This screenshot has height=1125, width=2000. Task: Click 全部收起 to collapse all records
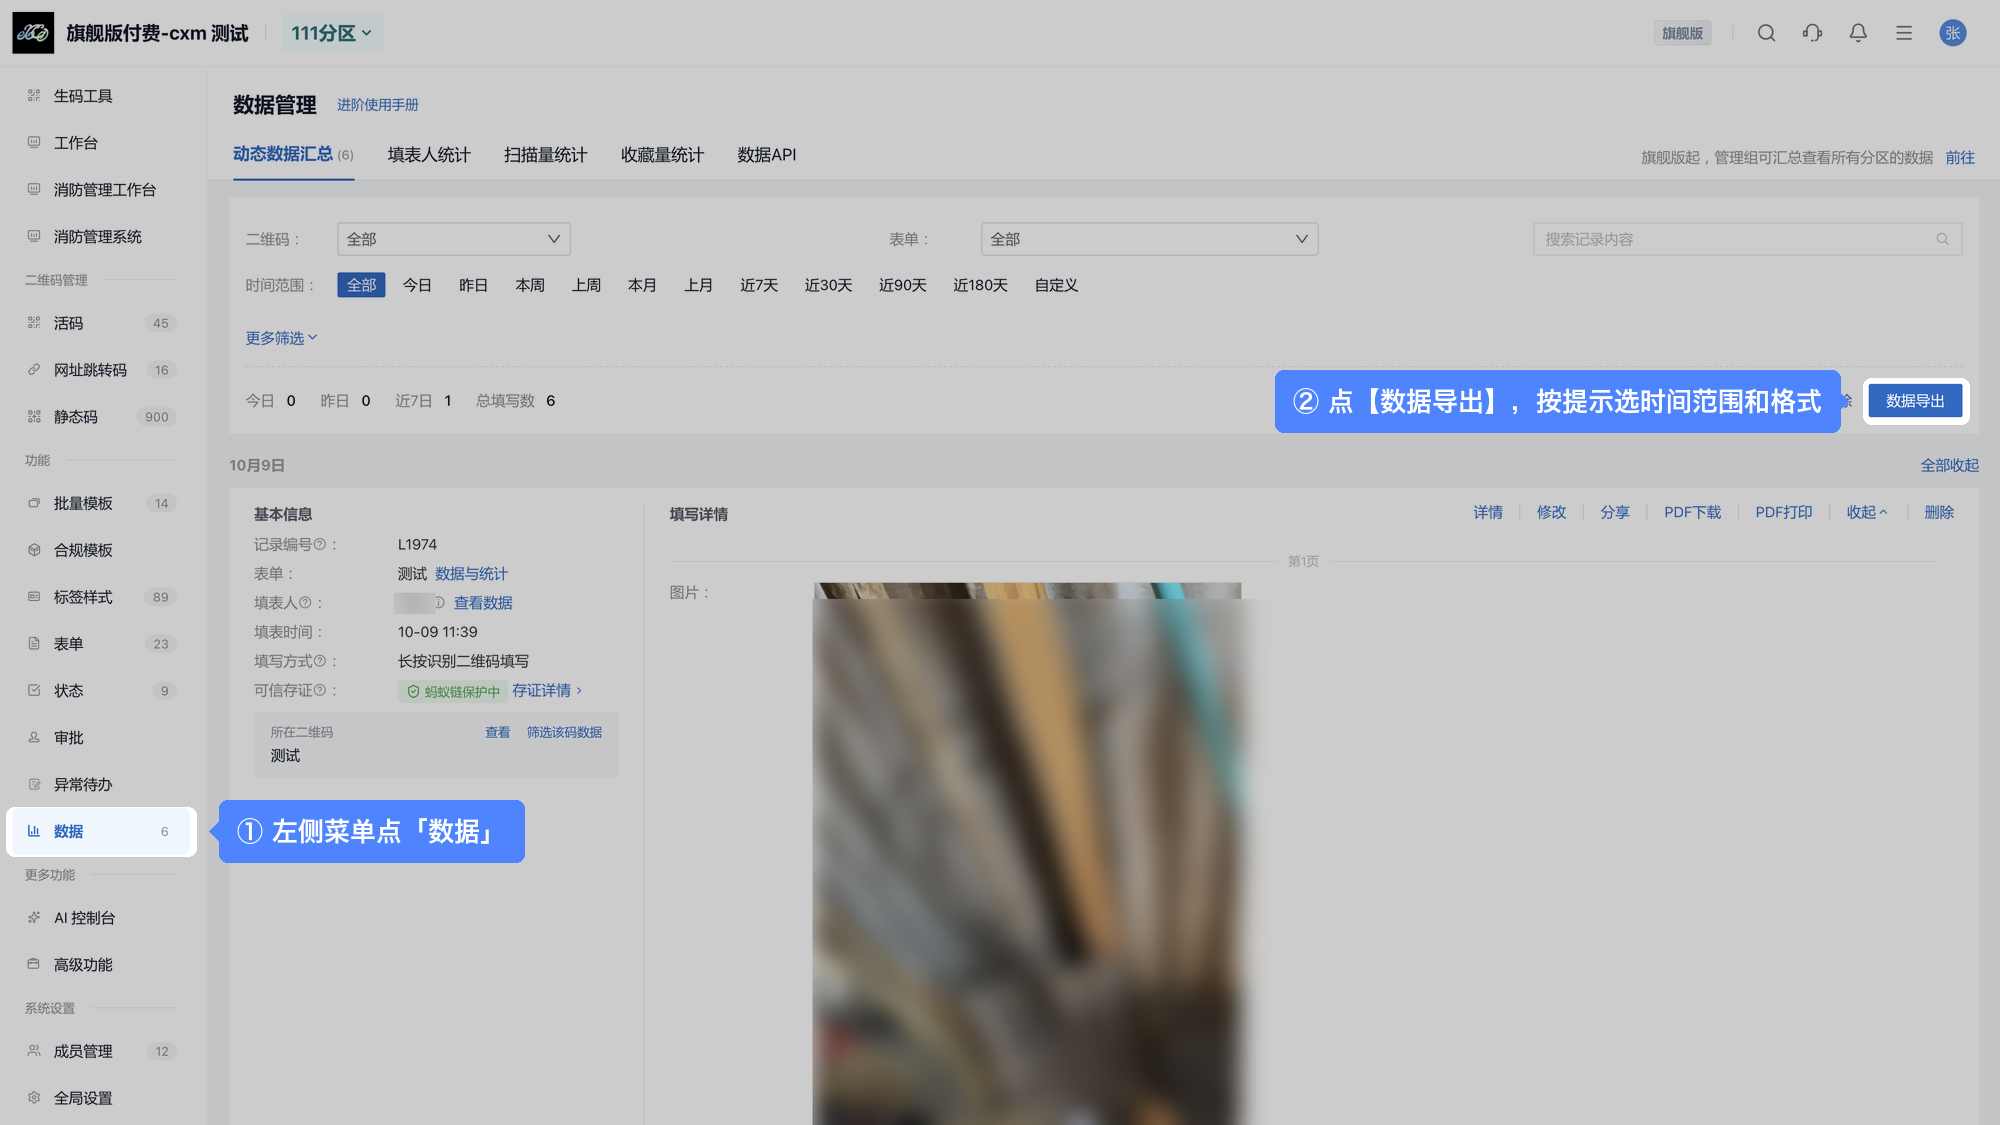[1949, 465]
